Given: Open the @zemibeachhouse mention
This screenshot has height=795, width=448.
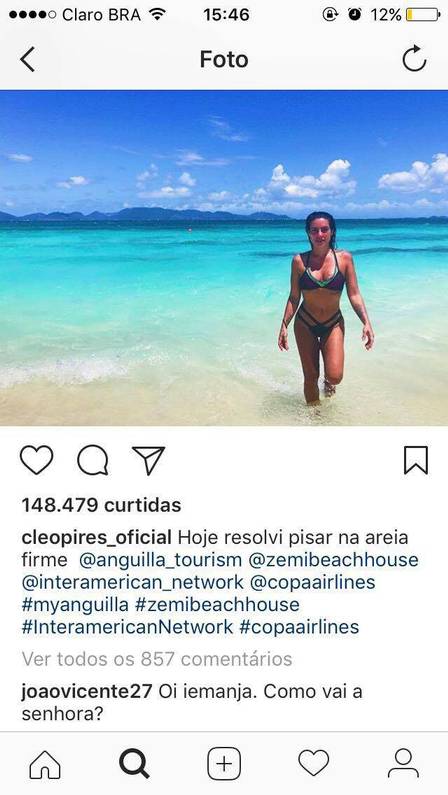Looking at the screenshot, I should [x=334, y=560].
